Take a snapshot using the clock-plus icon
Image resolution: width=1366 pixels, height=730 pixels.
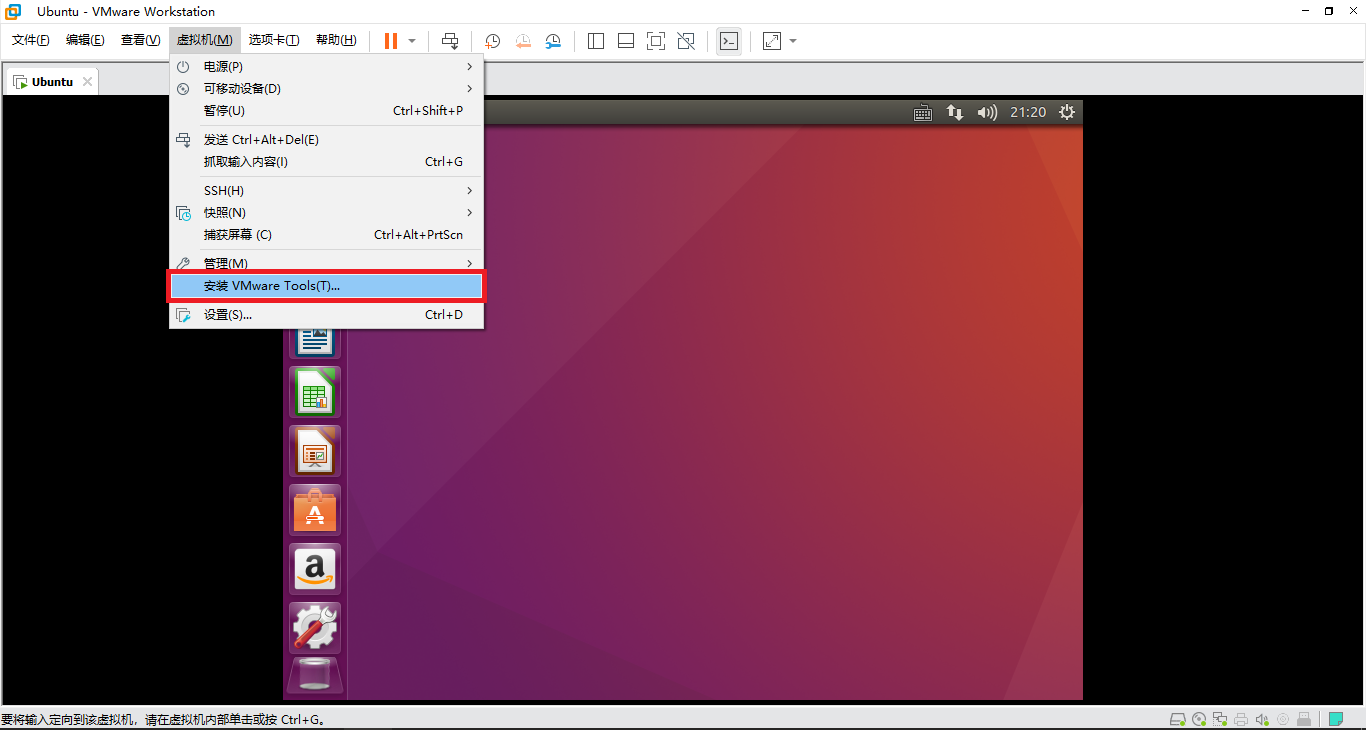tap(493, 41)
